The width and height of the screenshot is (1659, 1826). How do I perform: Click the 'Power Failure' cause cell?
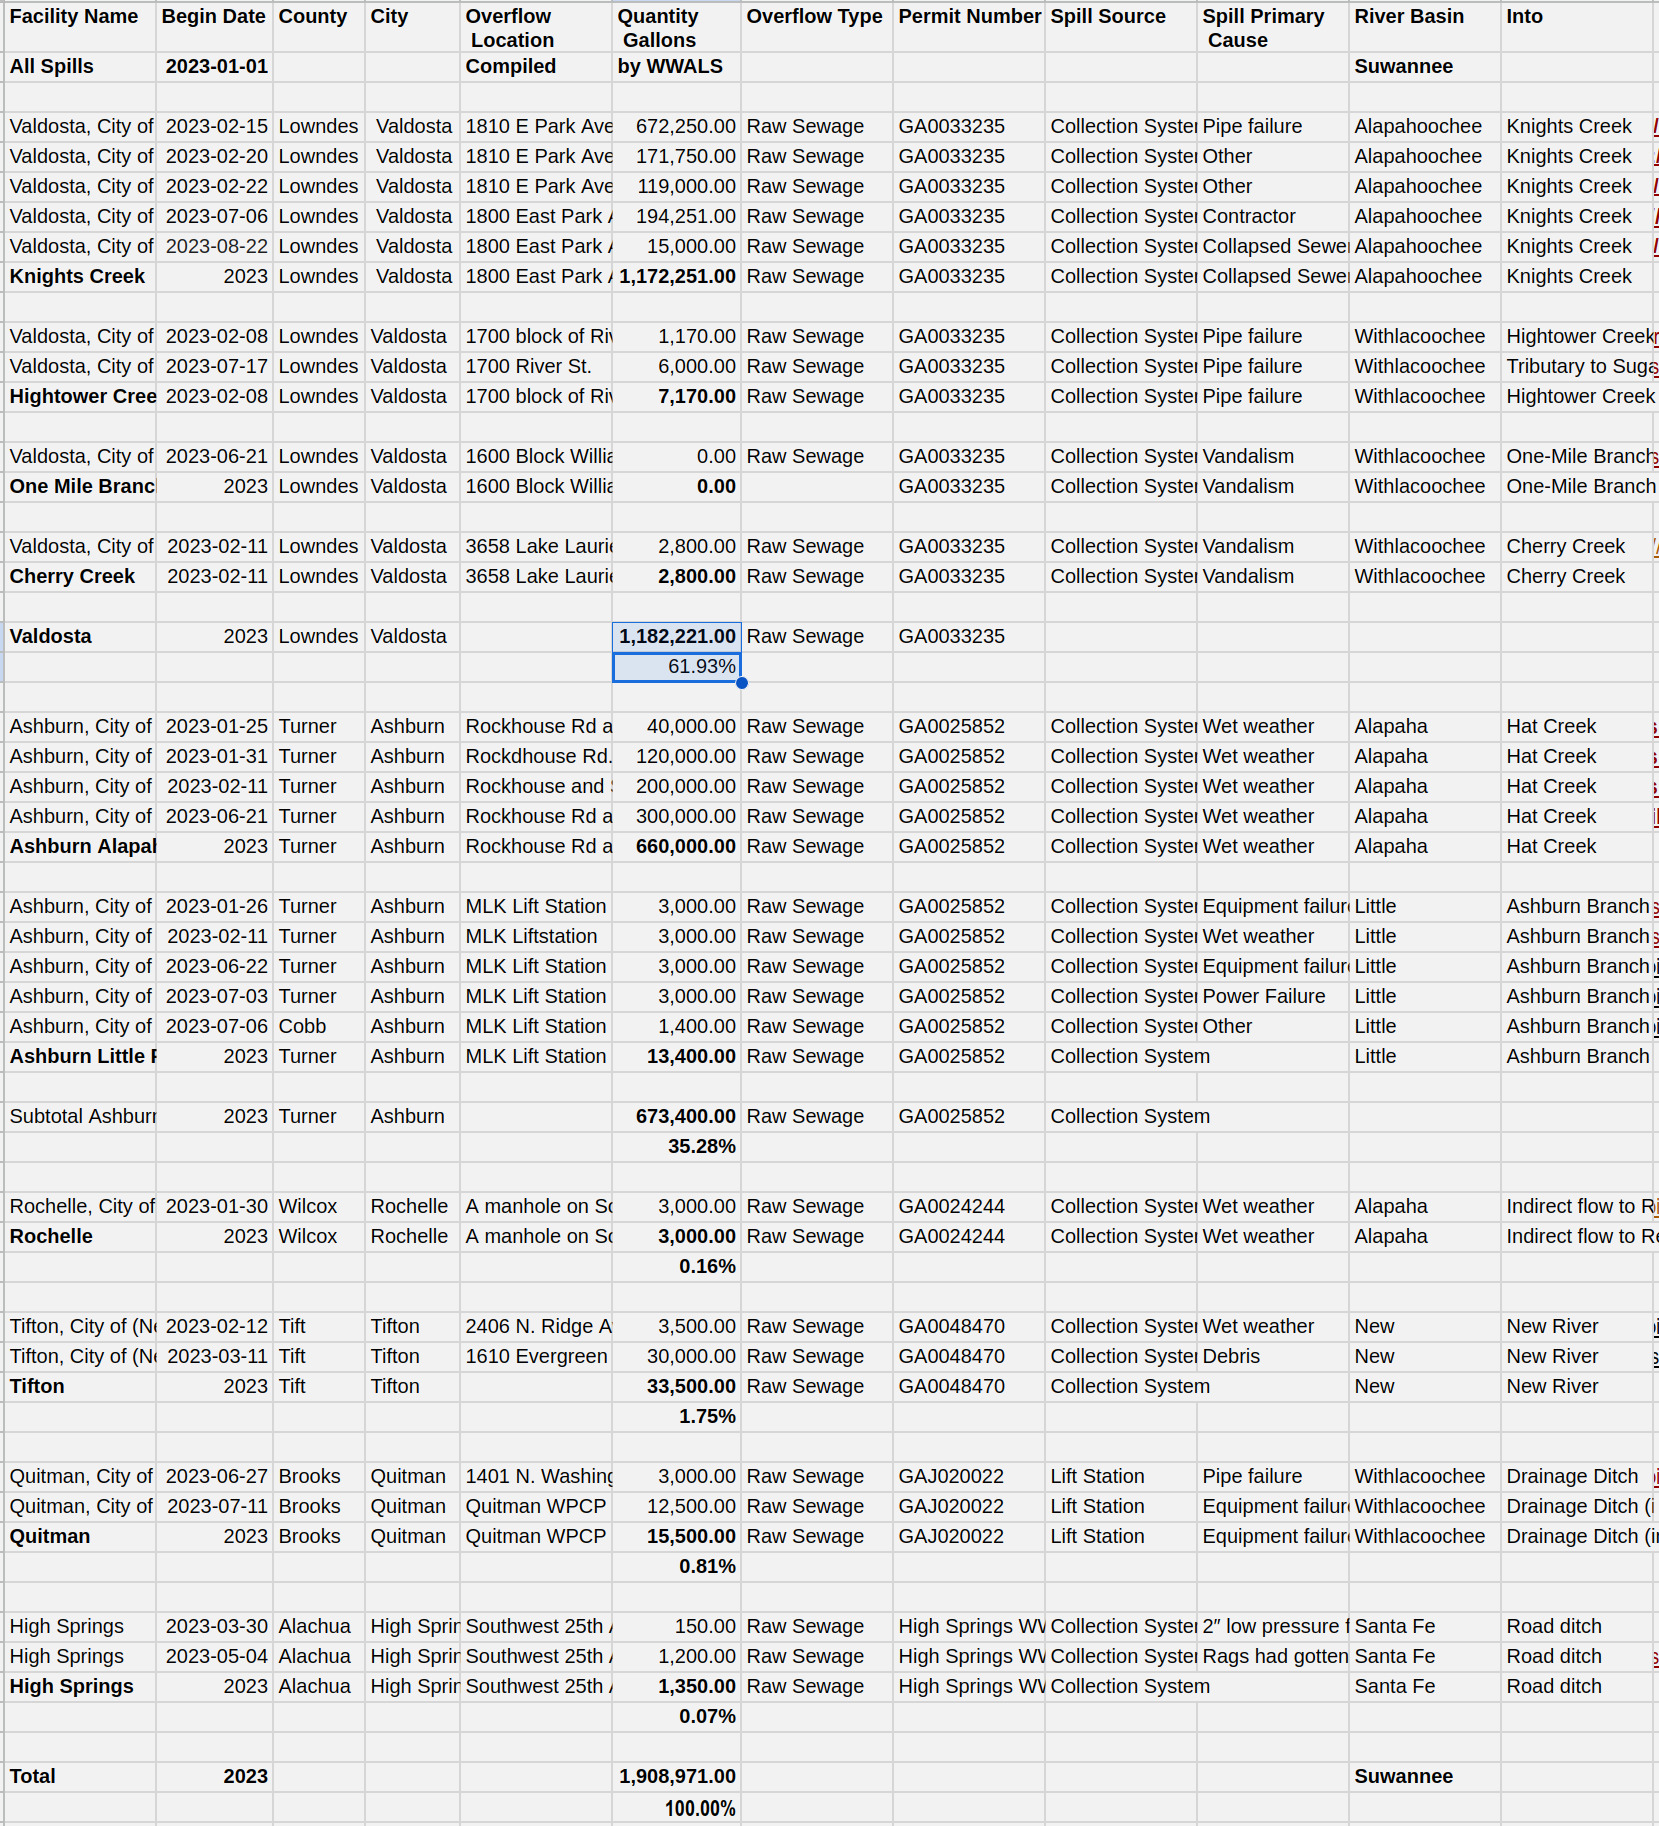1273,997
